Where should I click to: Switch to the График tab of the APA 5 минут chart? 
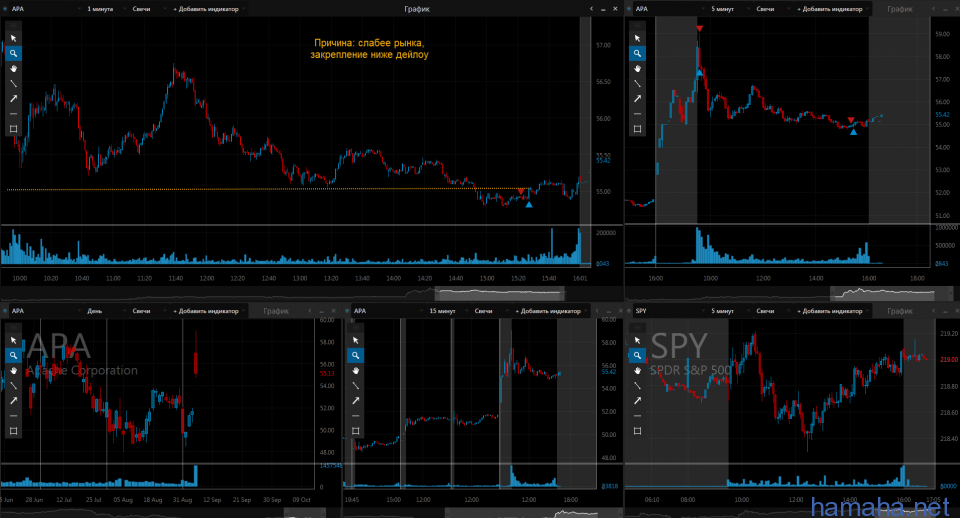[900, 9]
